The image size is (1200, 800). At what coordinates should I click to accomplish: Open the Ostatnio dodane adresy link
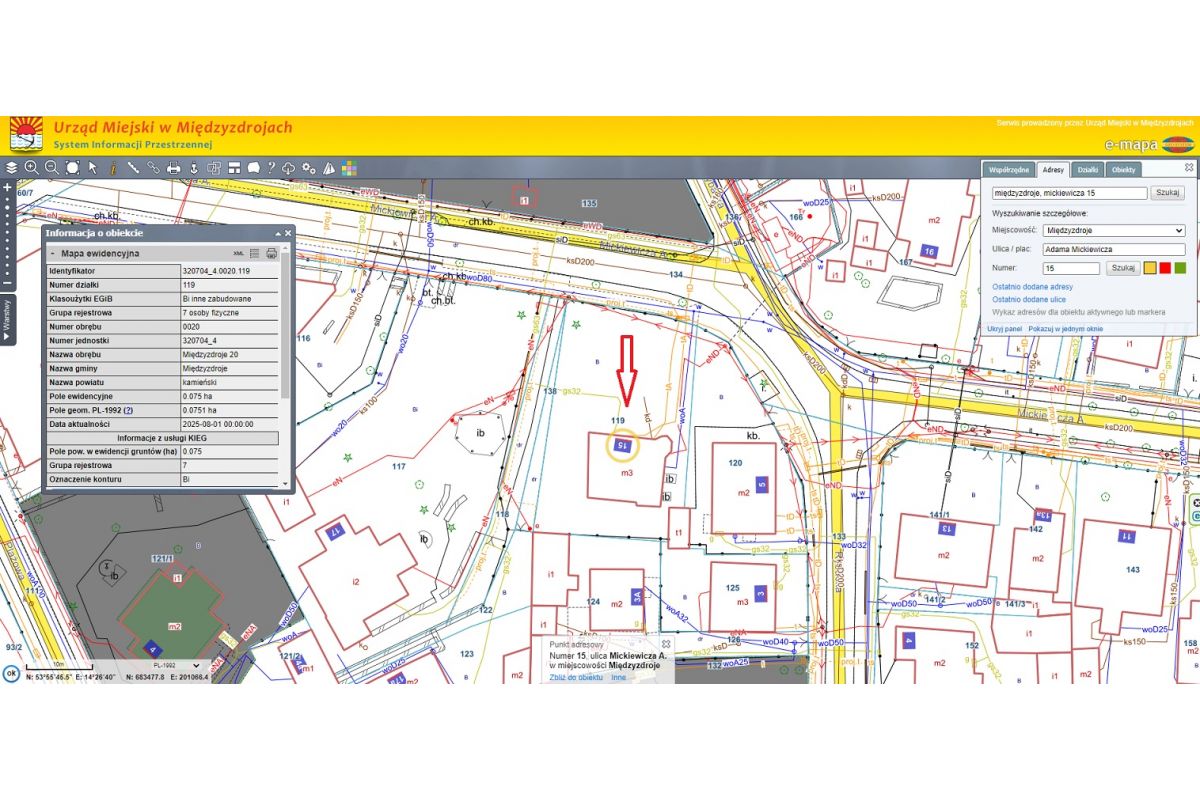[x=1031, y=286]
